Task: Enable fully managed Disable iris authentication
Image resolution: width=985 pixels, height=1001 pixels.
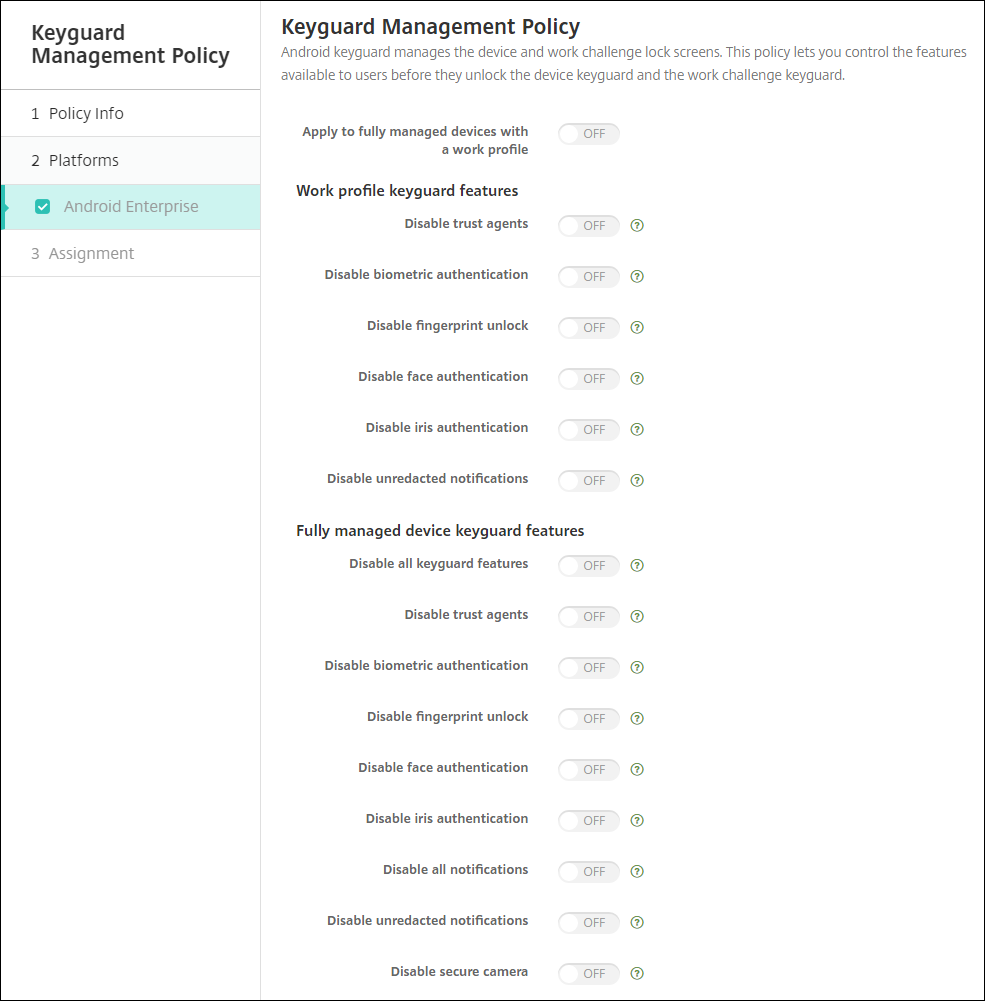Action: pos(589,820)
